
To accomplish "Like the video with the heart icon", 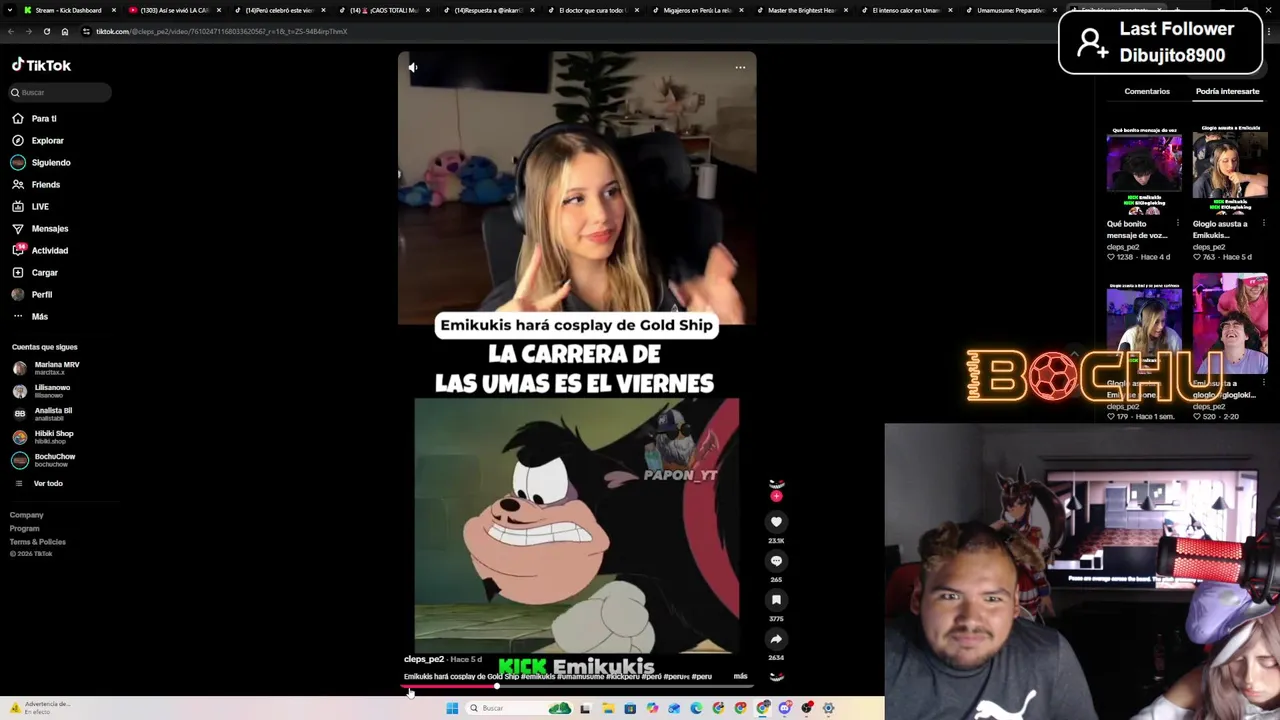I will pos(776,522).
